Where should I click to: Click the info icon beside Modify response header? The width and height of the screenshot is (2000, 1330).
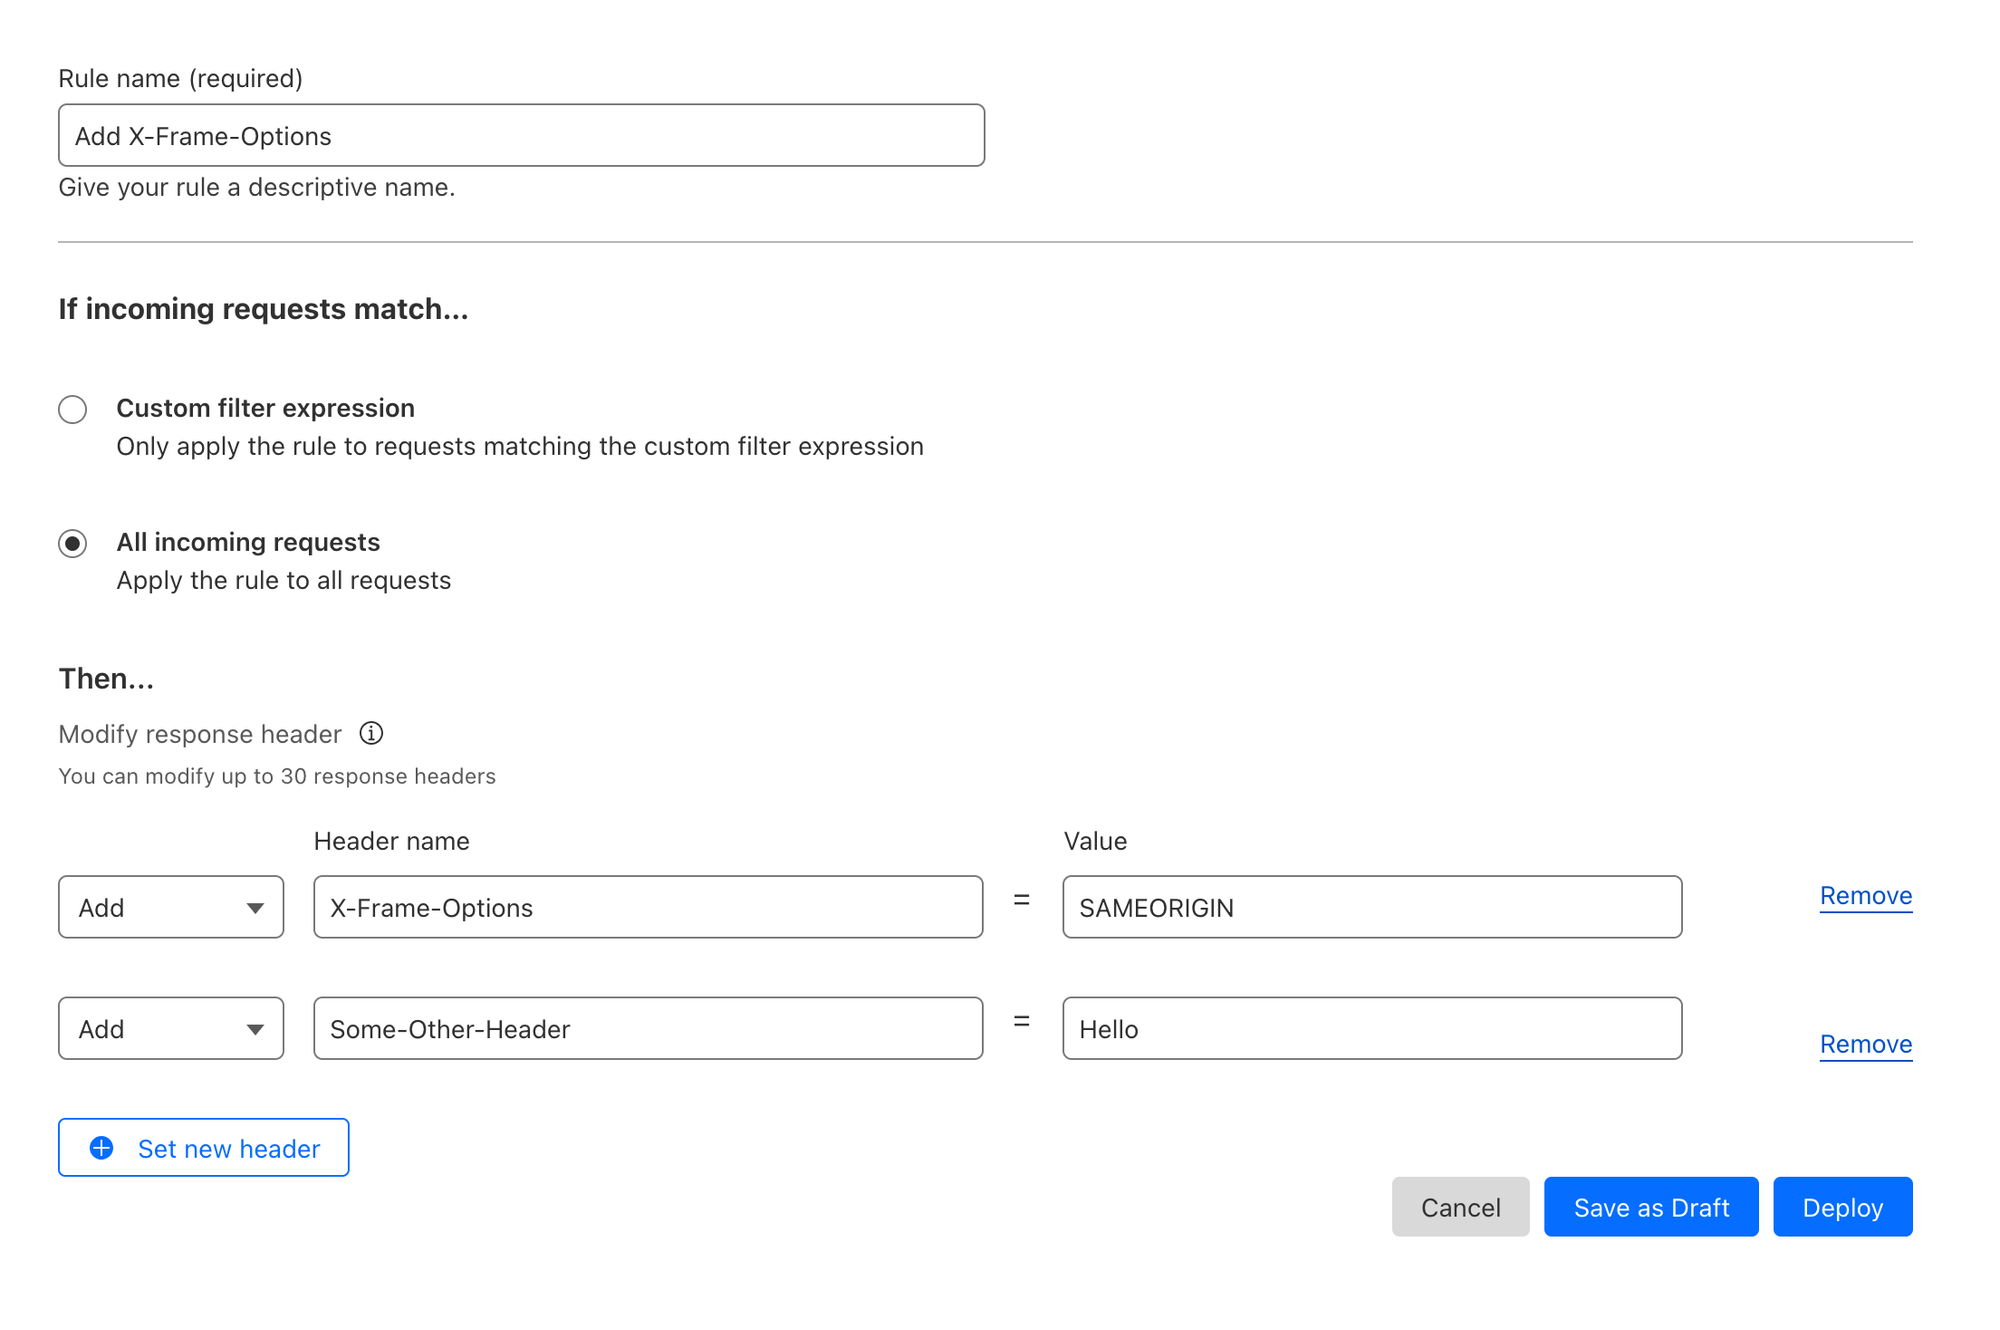click(x=371, y=733)
